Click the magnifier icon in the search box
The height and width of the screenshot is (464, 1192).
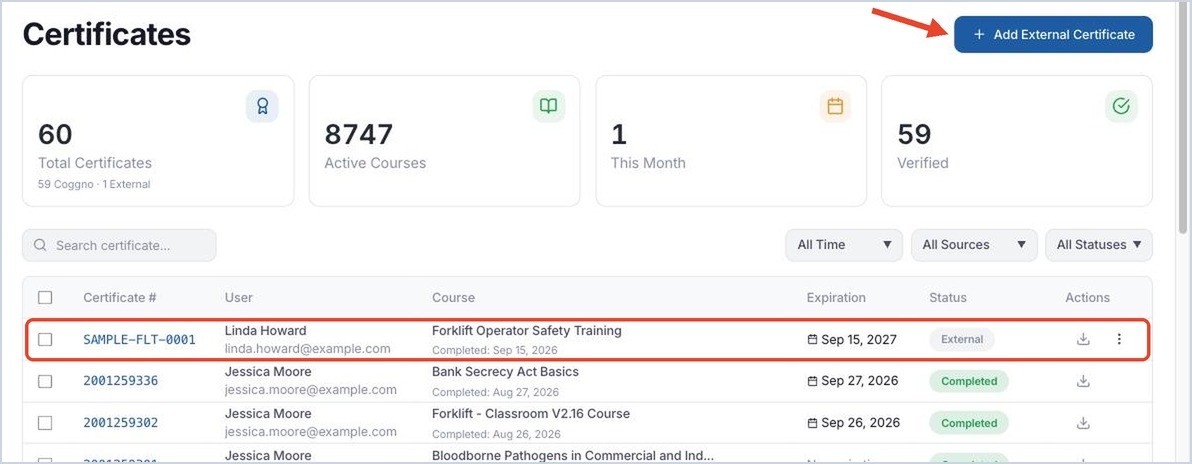(40, 246)
